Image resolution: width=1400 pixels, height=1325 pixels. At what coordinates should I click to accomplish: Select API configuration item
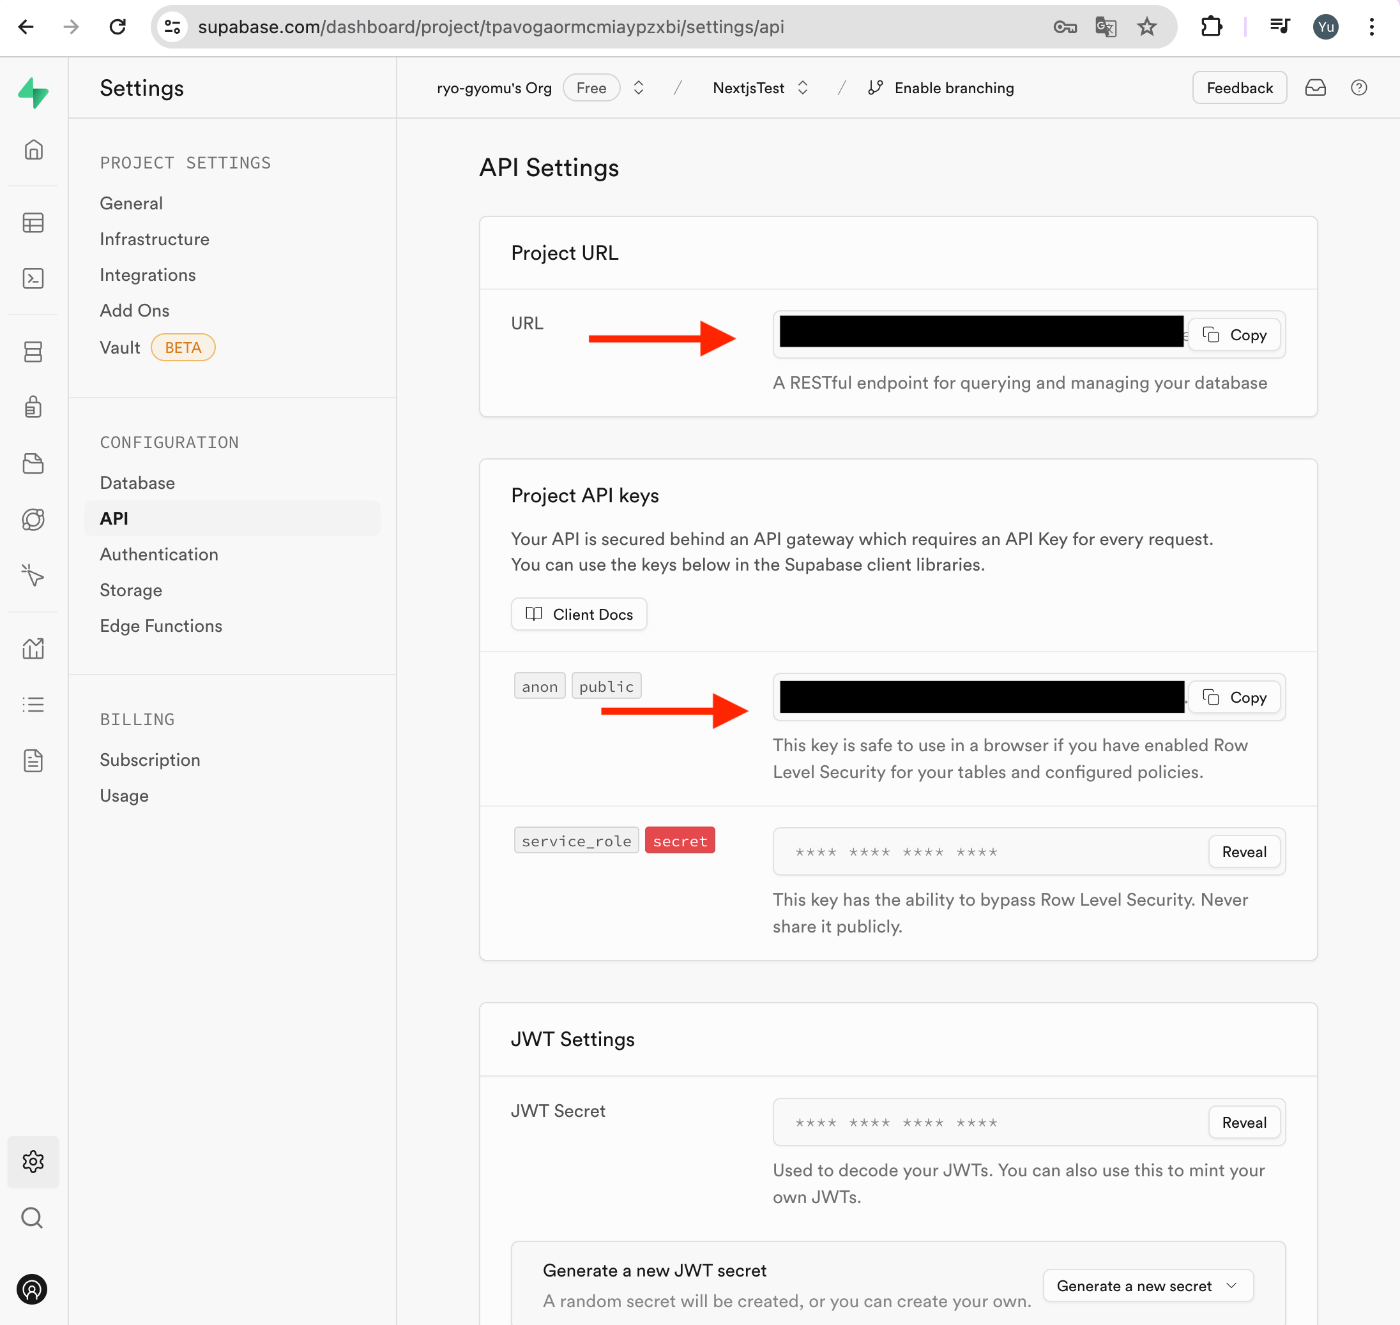pyautogui.click(x=232, y=519)
